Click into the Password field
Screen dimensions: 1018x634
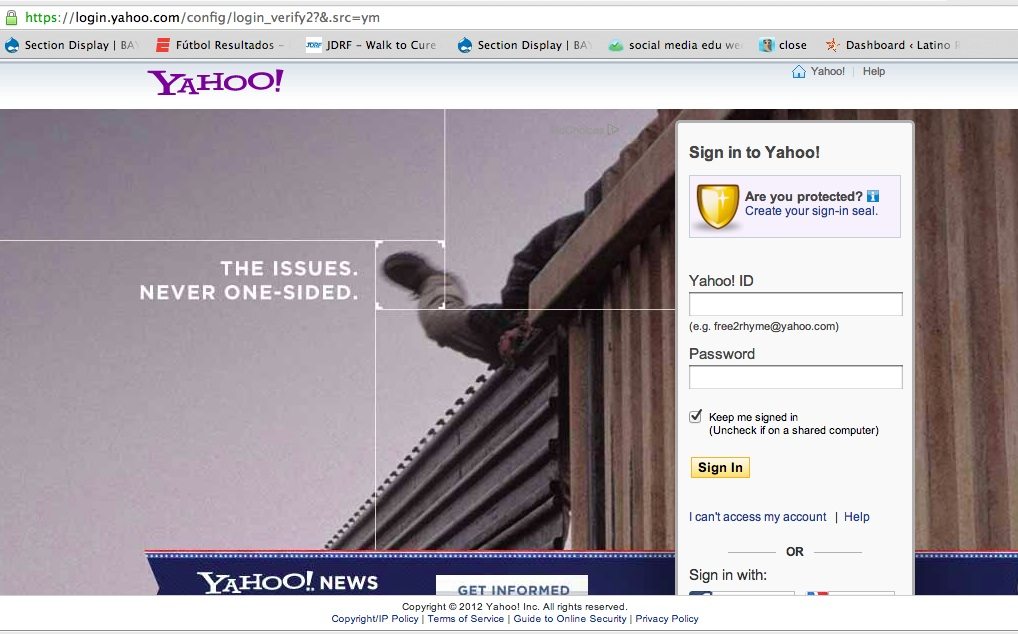795,377
